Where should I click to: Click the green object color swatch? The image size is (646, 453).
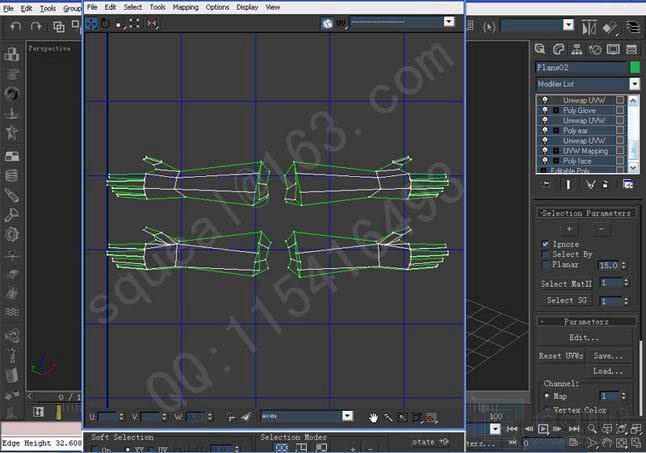tap(635, 67)
